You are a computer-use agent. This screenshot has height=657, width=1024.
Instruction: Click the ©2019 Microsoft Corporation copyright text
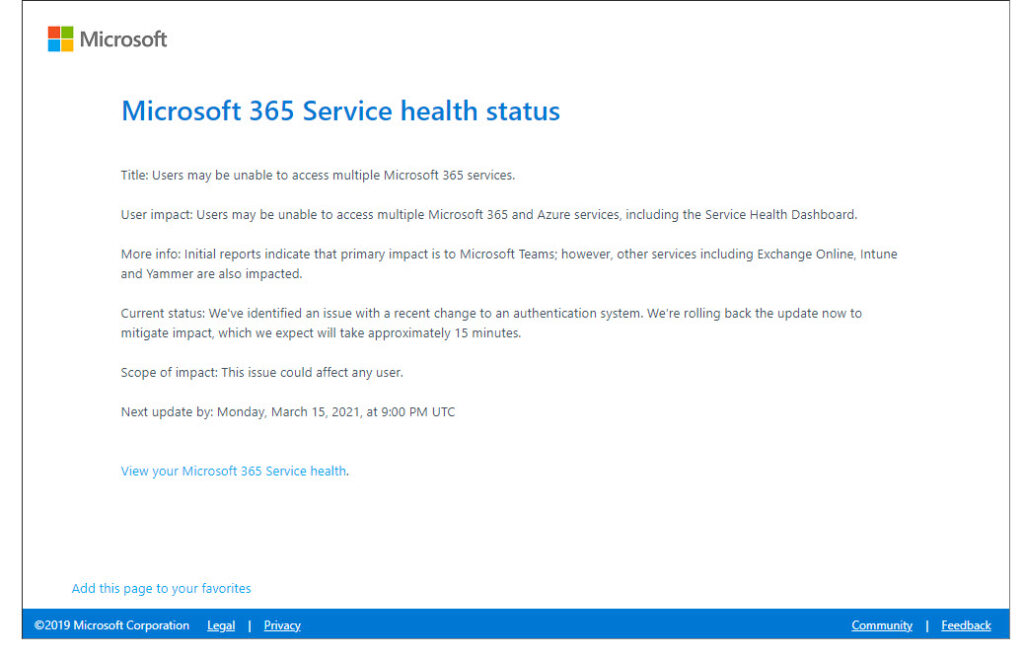[112, 626]
